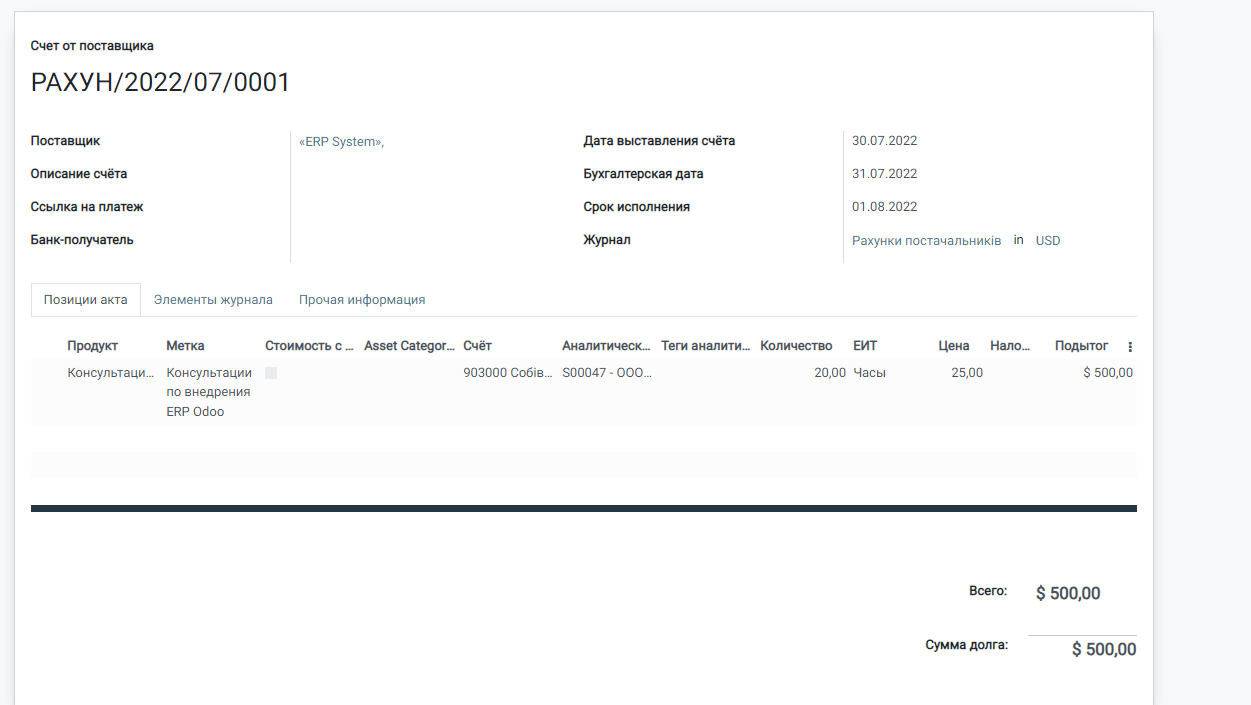
Task: Click the USD currency link
Action: (x=1047, y=241)
